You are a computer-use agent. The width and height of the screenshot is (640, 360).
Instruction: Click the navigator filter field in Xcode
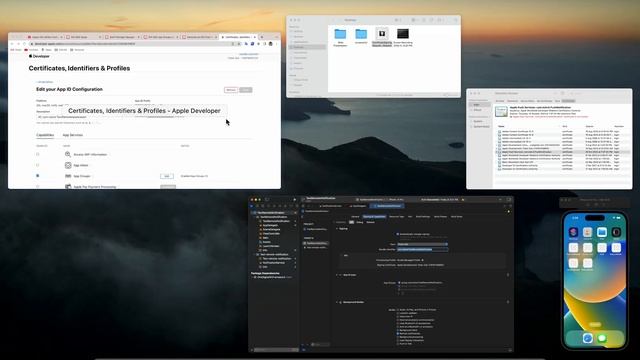point(276,350)
